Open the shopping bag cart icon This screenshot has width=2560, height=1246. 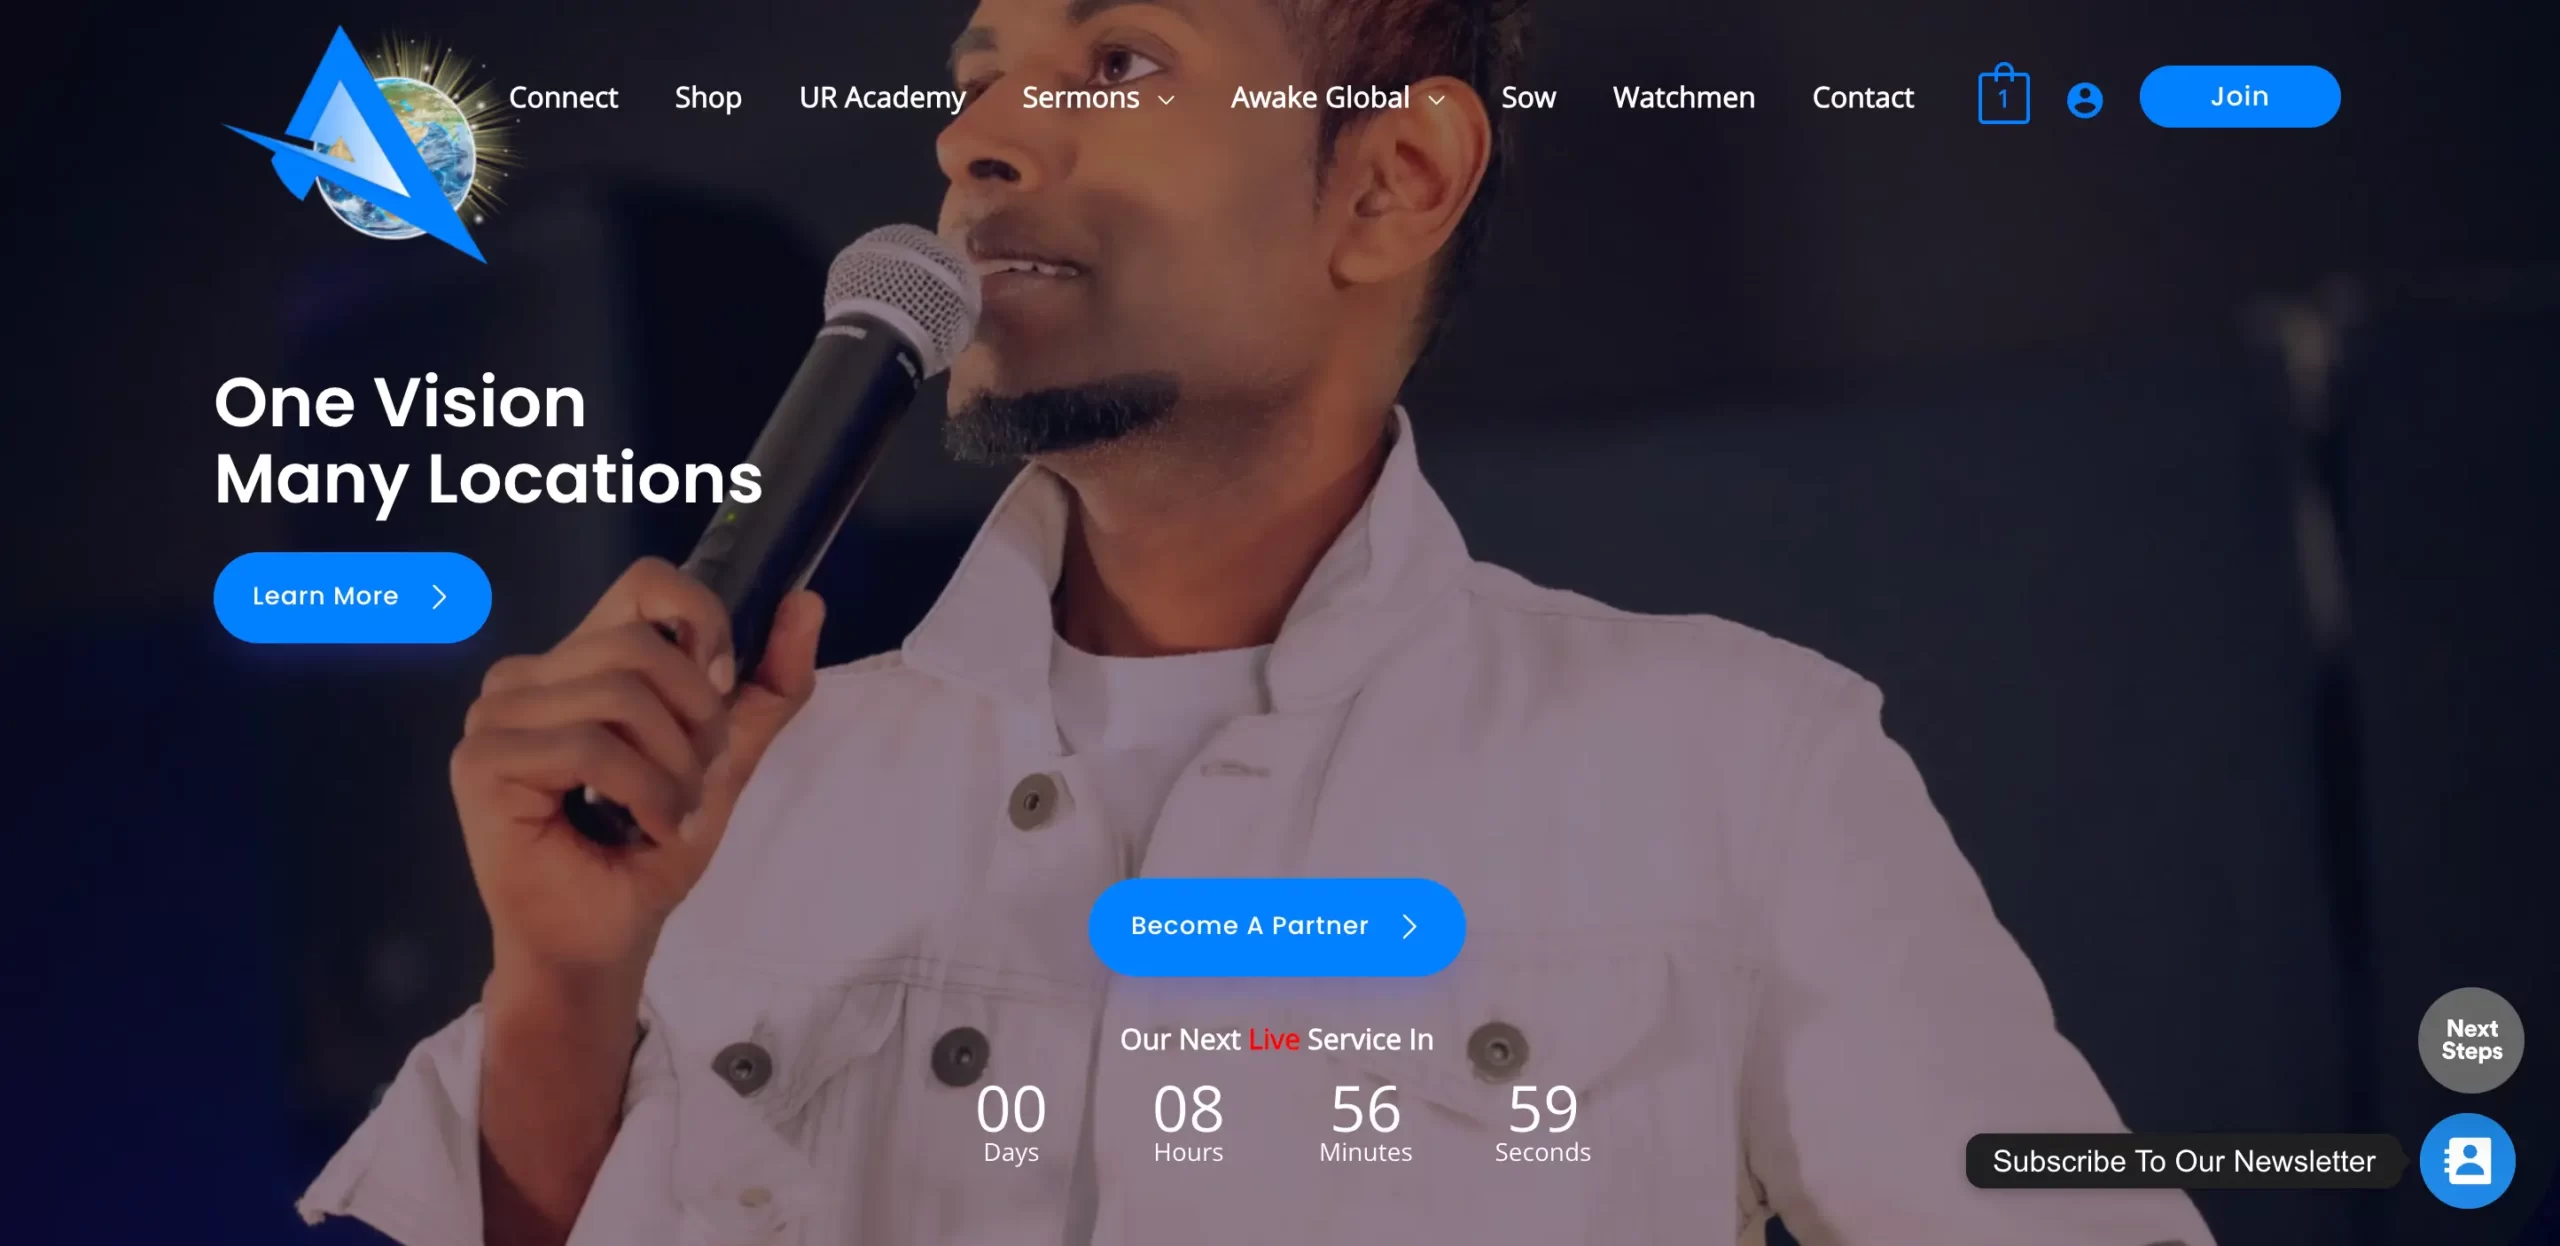(x=2003, y=94)
